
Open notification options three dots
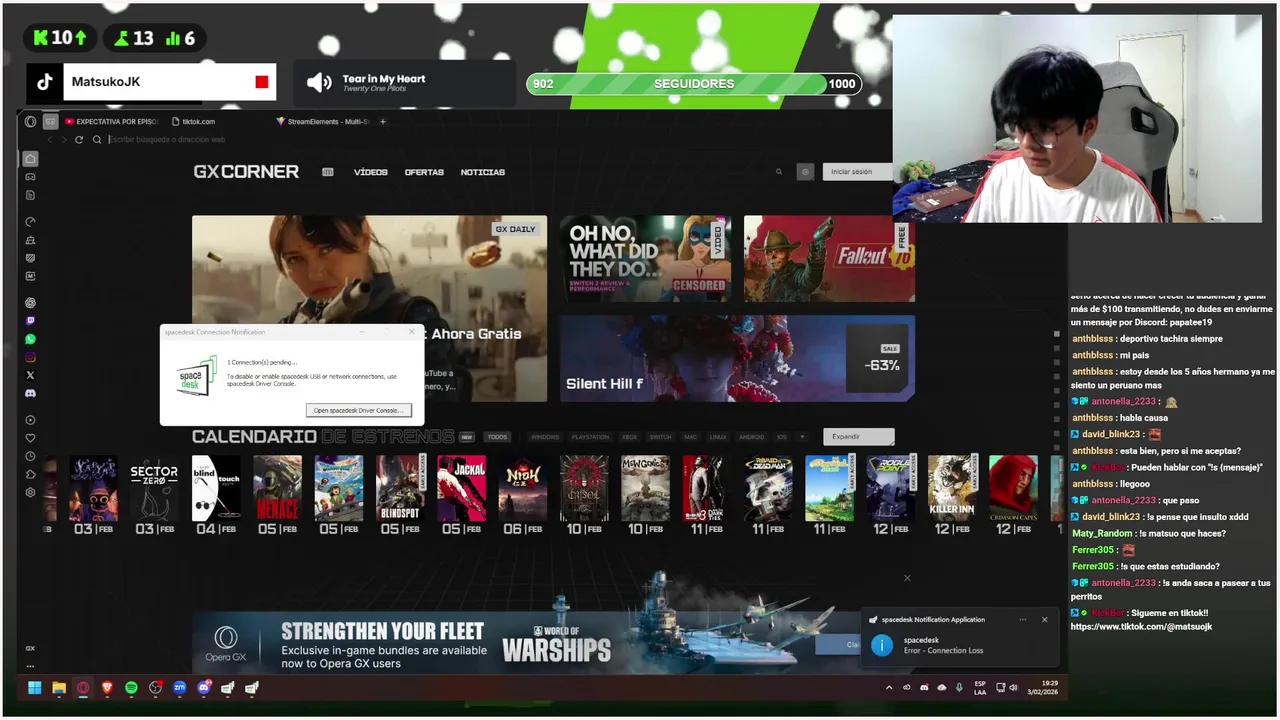tap(1022, 620)
